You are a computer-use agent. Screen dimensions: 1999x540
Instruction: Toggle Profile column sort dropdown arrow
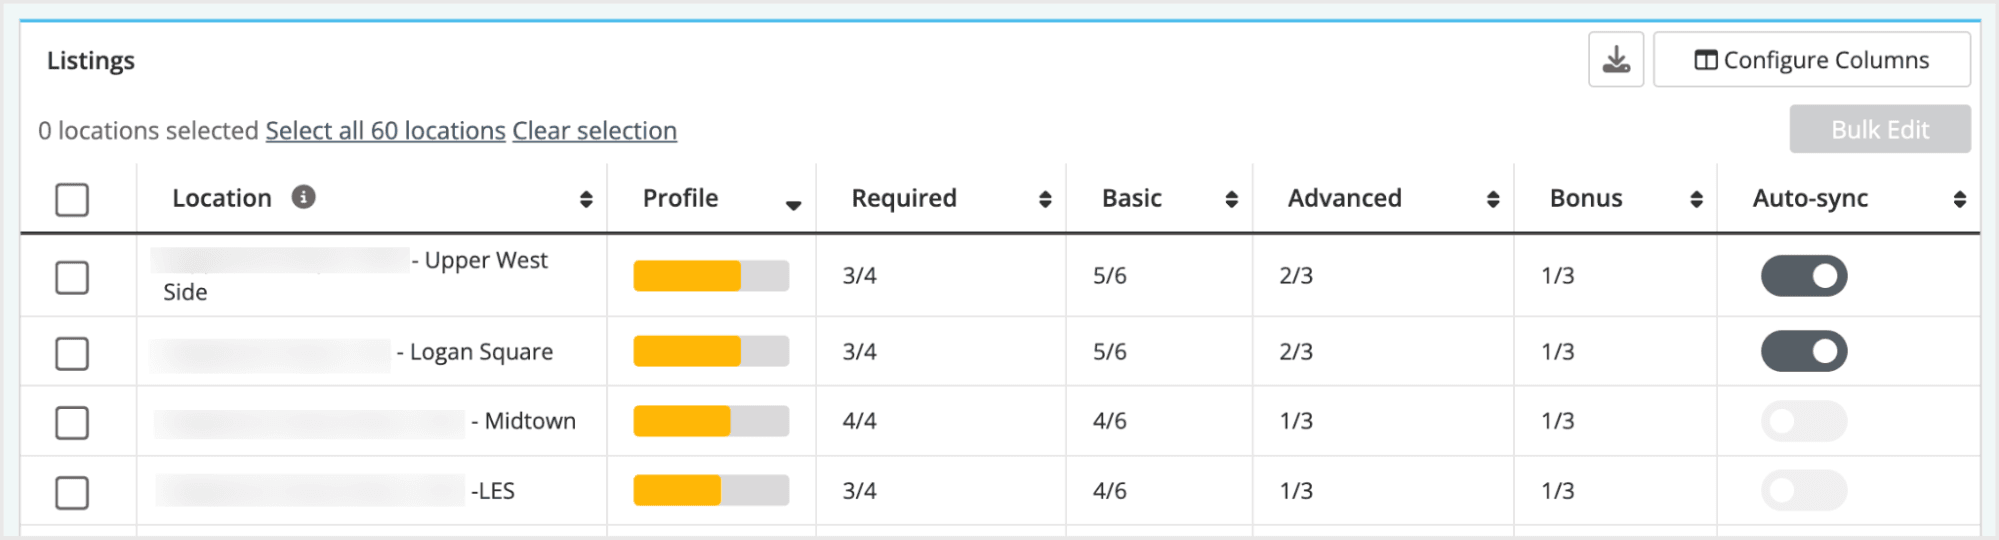(x=793, y=204)
